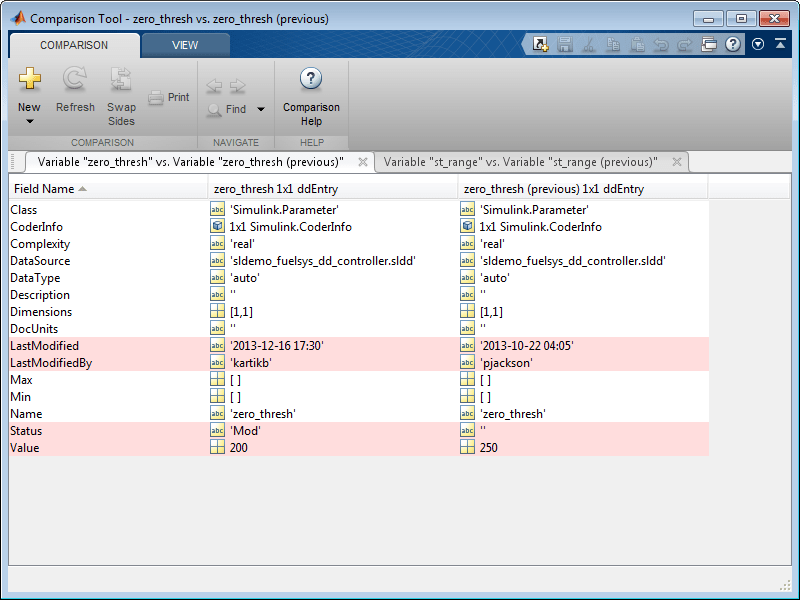Open the quick access toolbar options dropdown
The image size is (800, 600).
point(758,44)
